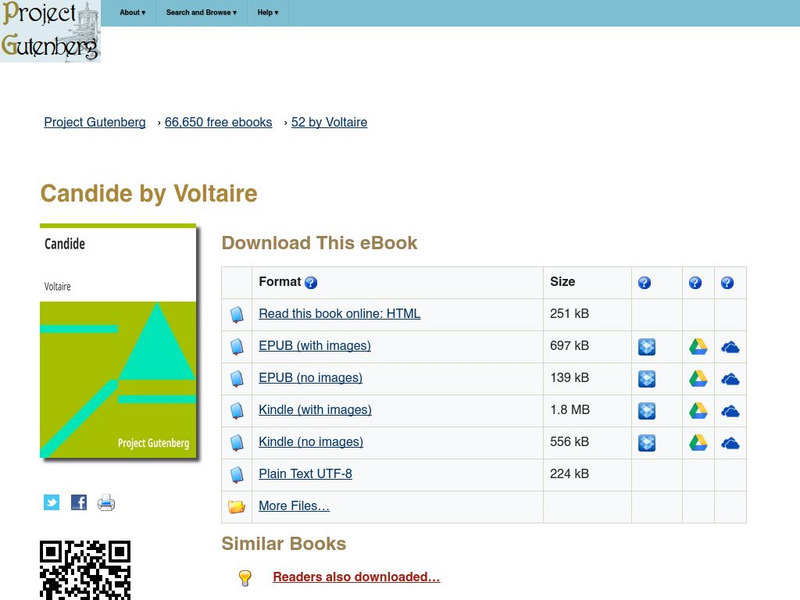Image resolution: width=800 pixels, height=600 pixels.
Task: Send Kindle (no images) to Dropbox
Action: (x=648, y=441)
